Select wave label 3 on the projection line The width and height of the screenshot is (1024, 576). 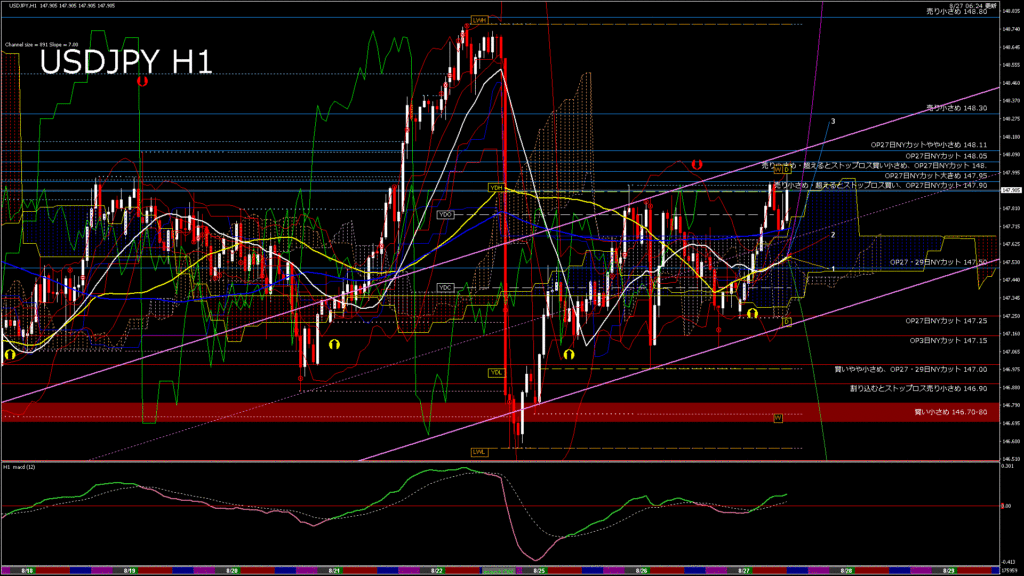click(x=834, y=120)
